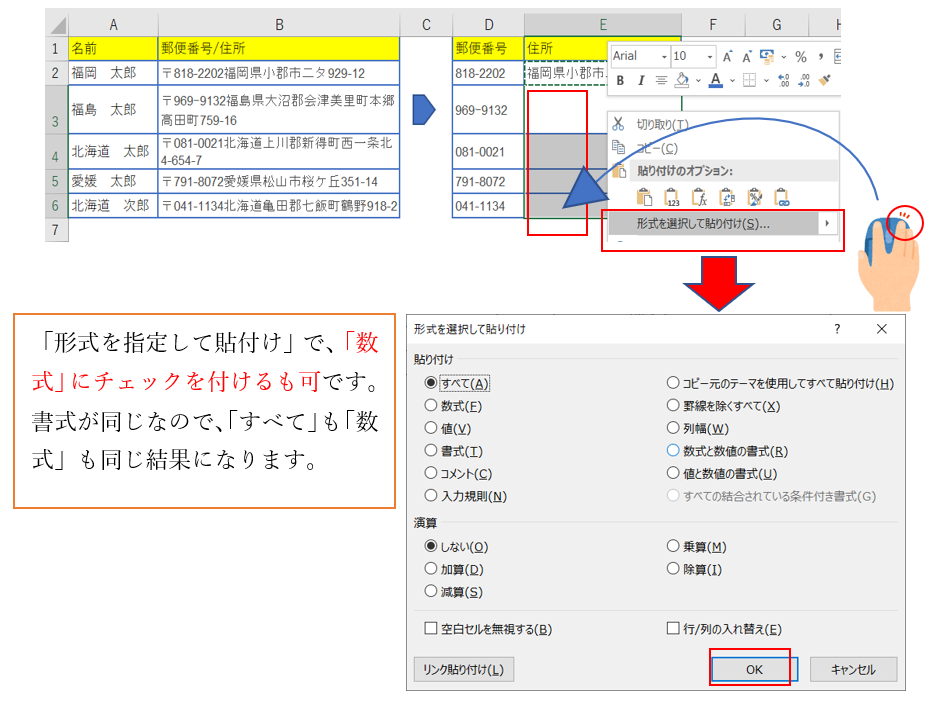Expand the 形式を選択して貼り付け submenu arrow
This screenshot has height=701, width=926.
[827, 224]
